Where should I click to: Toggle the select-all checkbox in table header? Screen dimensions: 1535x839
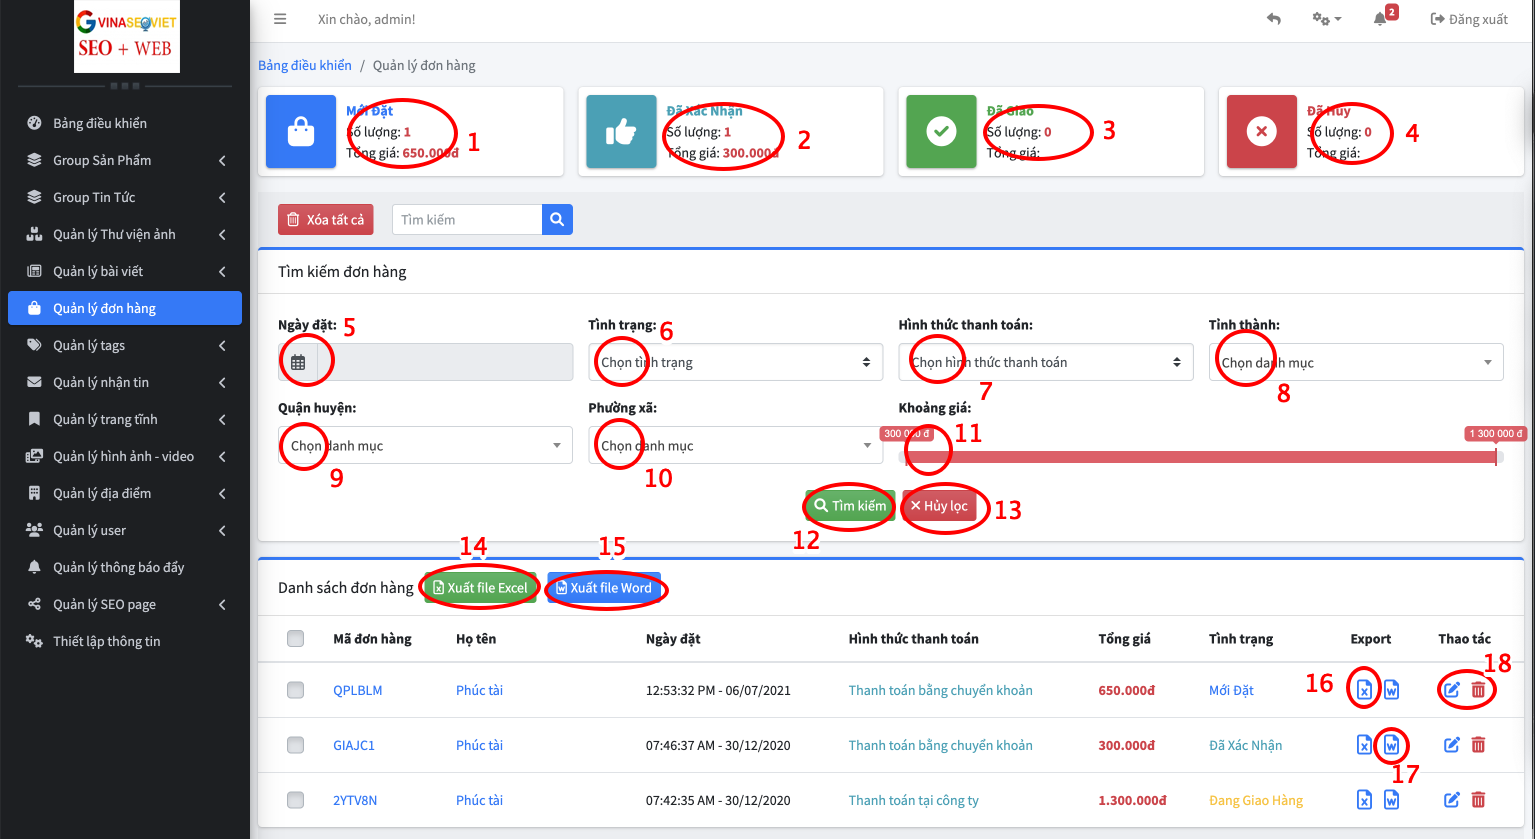[x=295, y=638]
